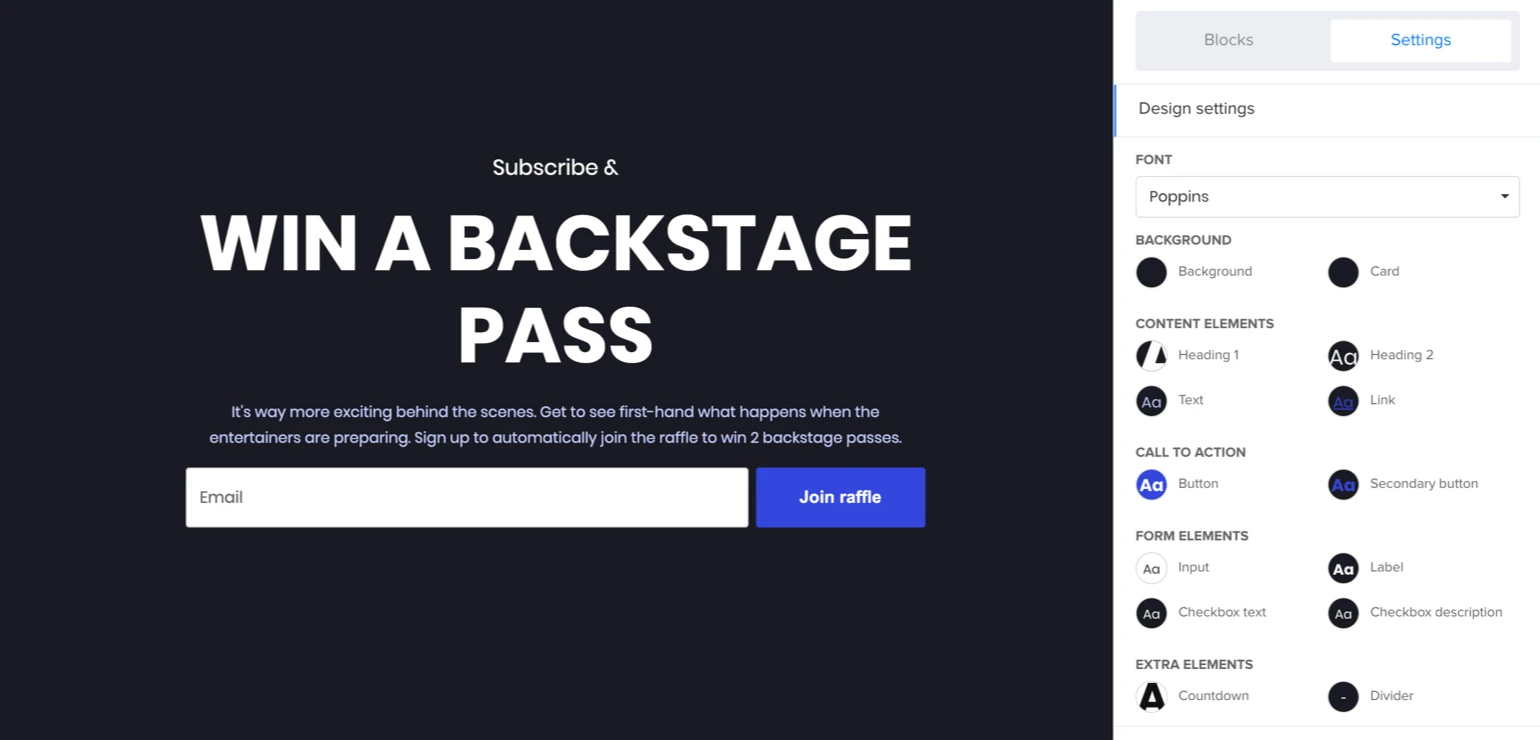
Task: Open the Heading 2 style icon
Action: point(1343,355)
